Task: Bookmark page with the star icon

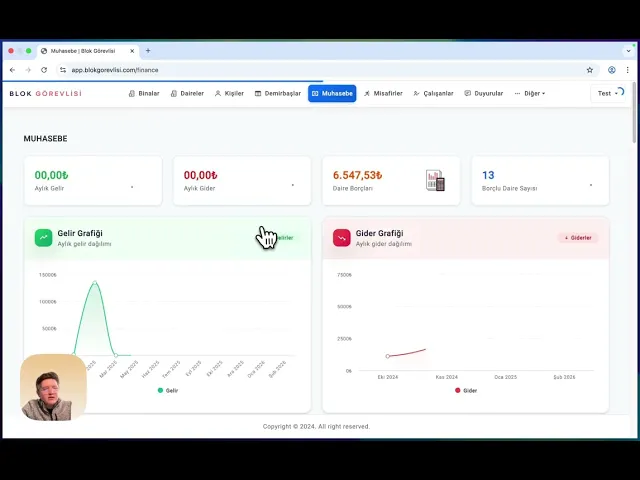Action: coord(590,70)
